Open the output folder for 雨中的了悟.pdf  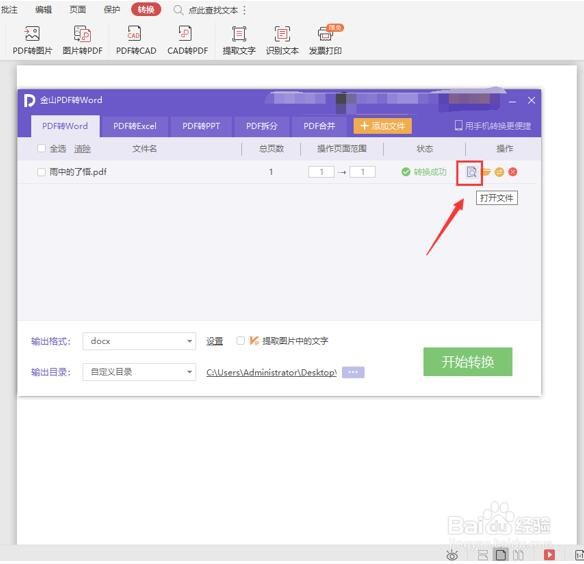[486, 172]
